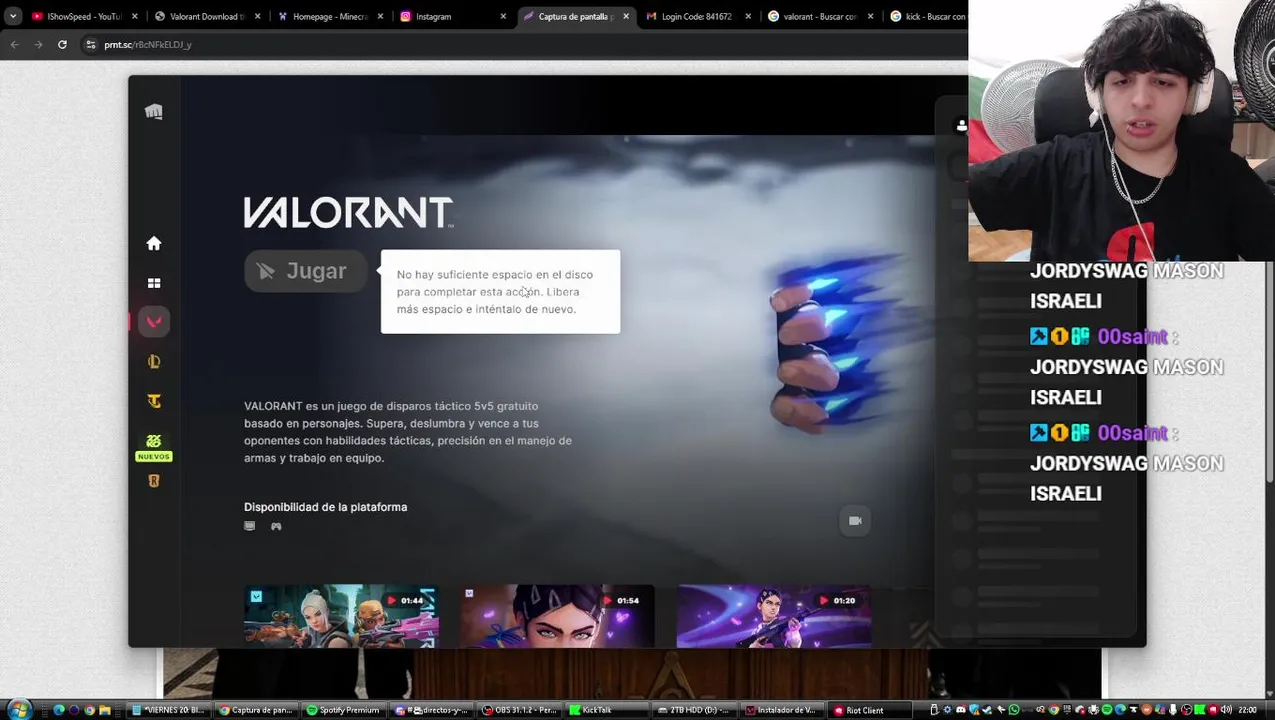Click the grayed-out Jugar button
Image resolution: width=1275 pixels, height=720 pixels.
(305, 271)
